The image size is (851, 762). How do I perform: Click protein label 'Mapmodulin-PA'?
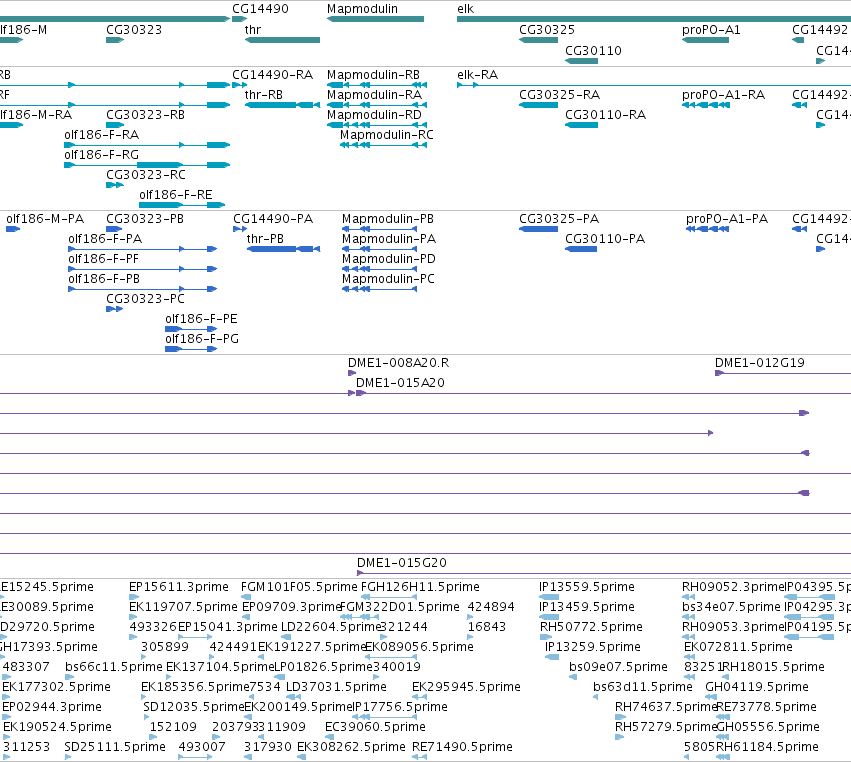tap(389, 239)
